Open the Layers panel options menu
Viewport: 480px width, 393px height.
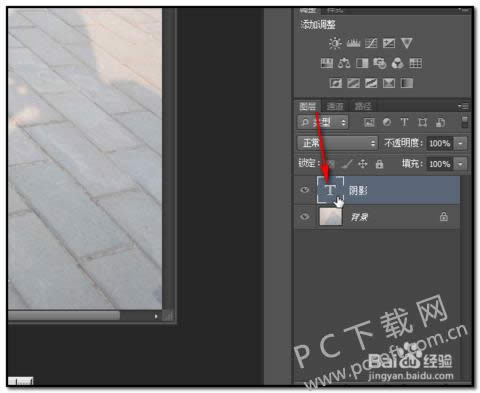[463, 106]
